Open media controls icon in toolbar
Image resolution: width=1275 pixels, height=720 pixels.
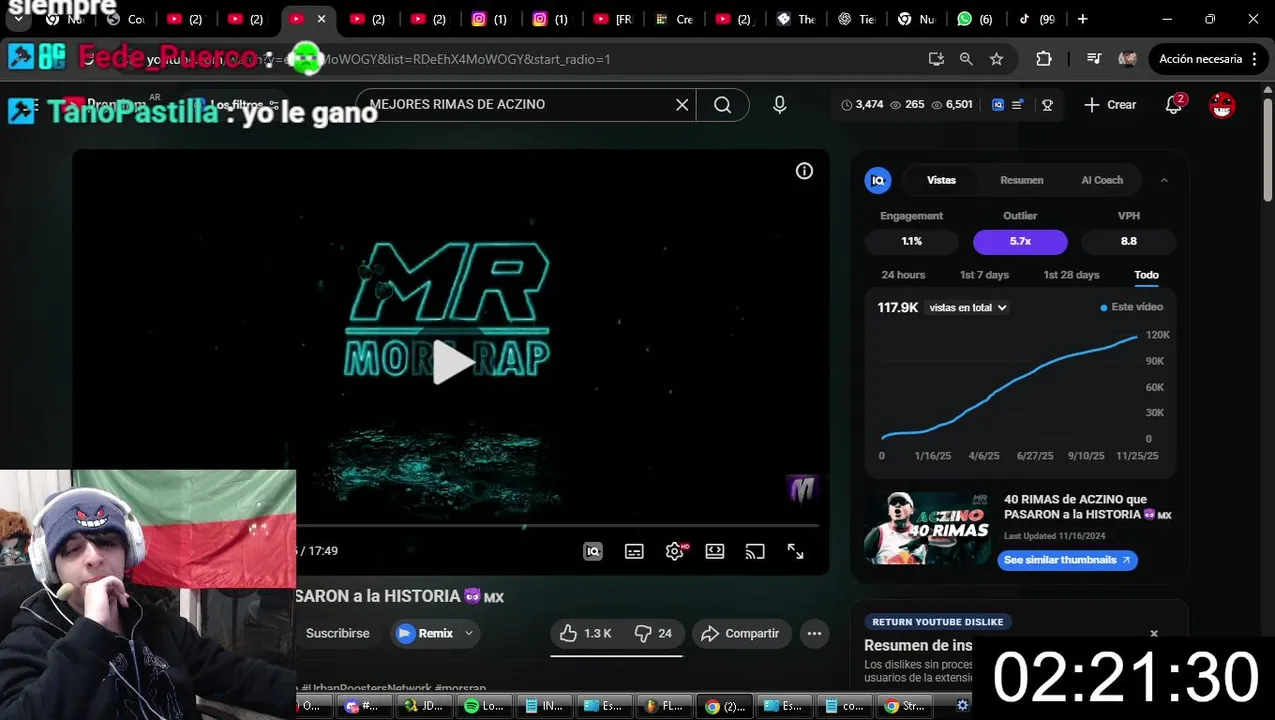tap(1093, 59)
